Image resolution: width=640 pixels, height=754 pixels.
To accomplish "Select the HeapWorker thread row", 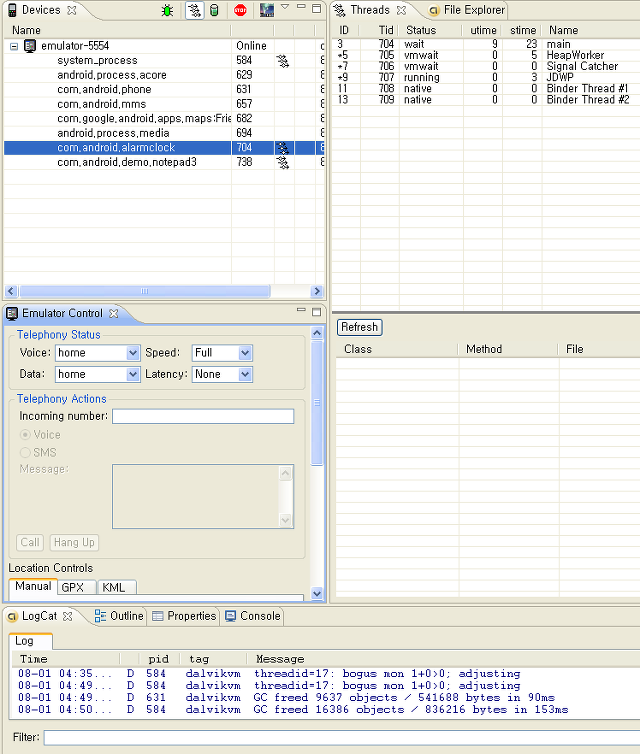I will pyautogui.click(x=486, y=55).
